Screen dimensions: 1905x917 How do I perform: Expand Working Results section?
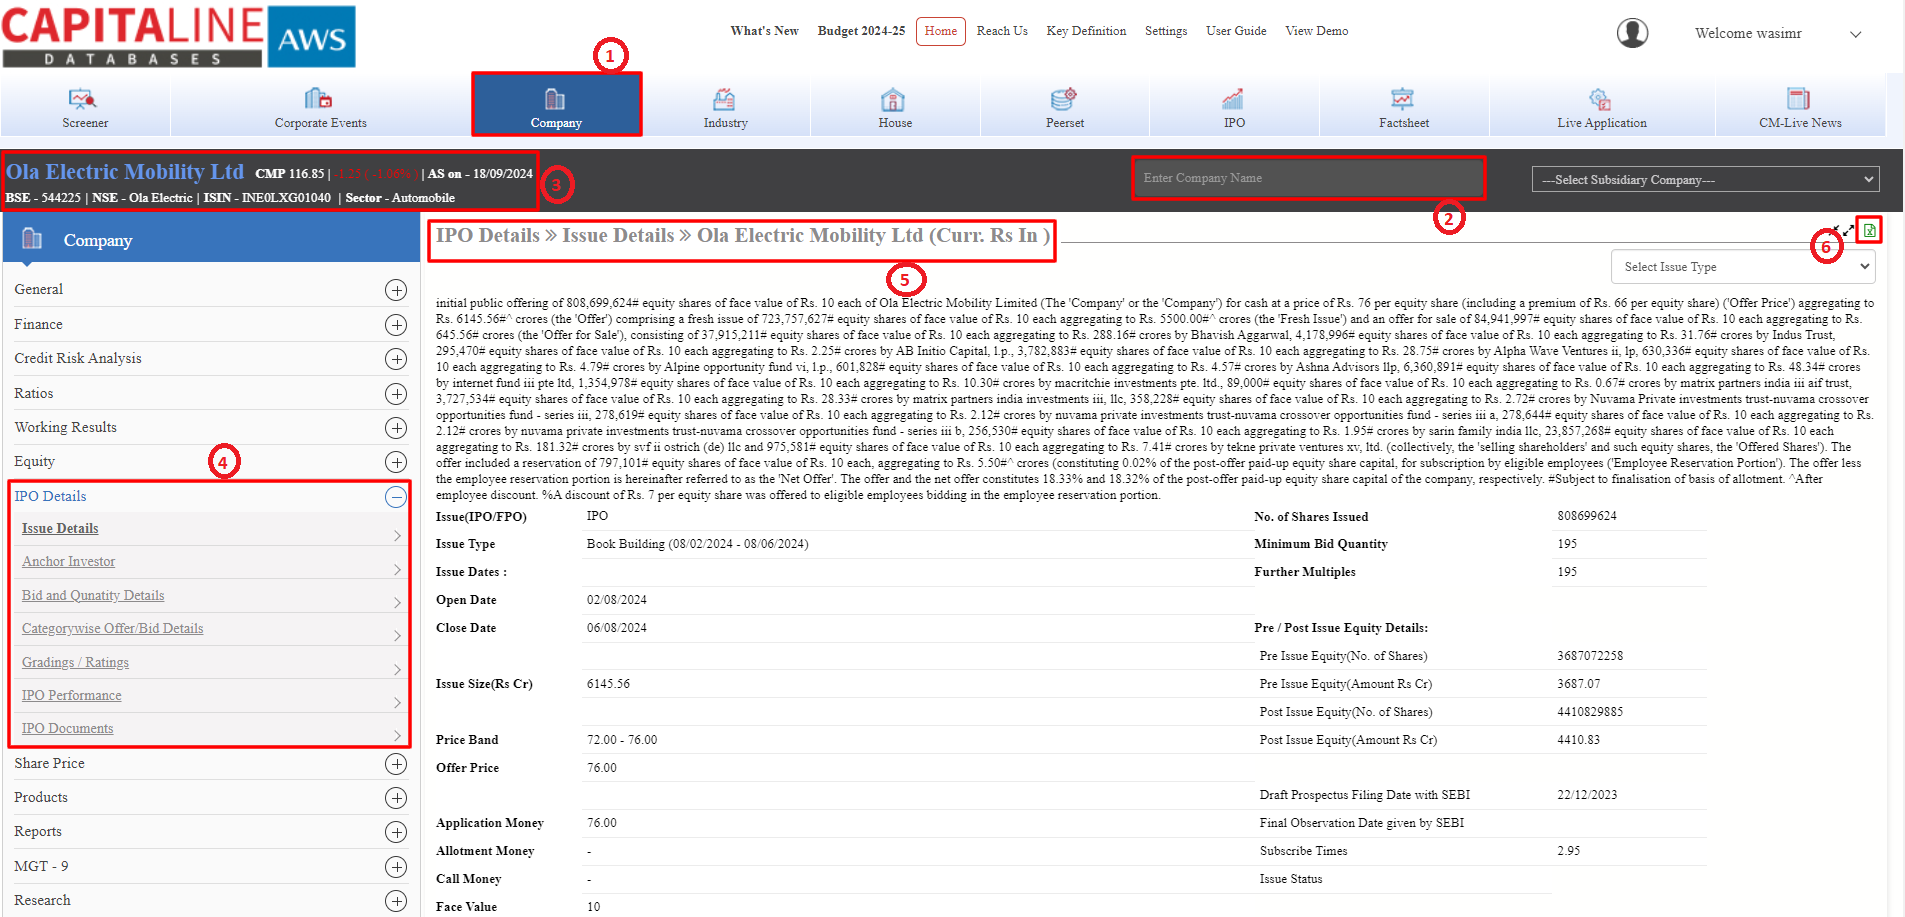(396, 428)
